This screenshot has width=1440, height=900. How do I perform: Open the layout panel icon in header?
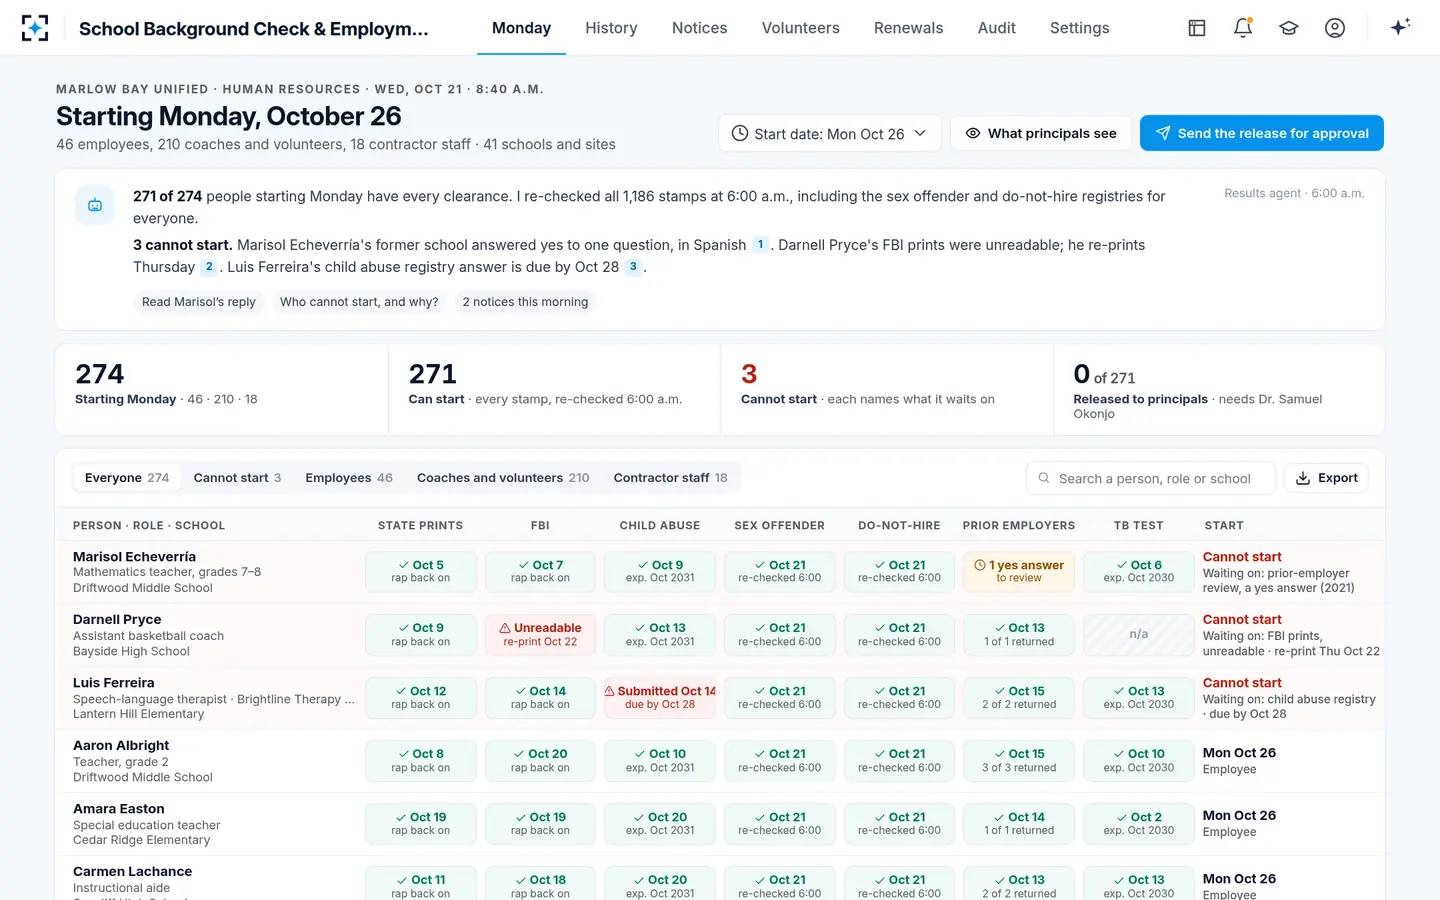pos(1197,28)
